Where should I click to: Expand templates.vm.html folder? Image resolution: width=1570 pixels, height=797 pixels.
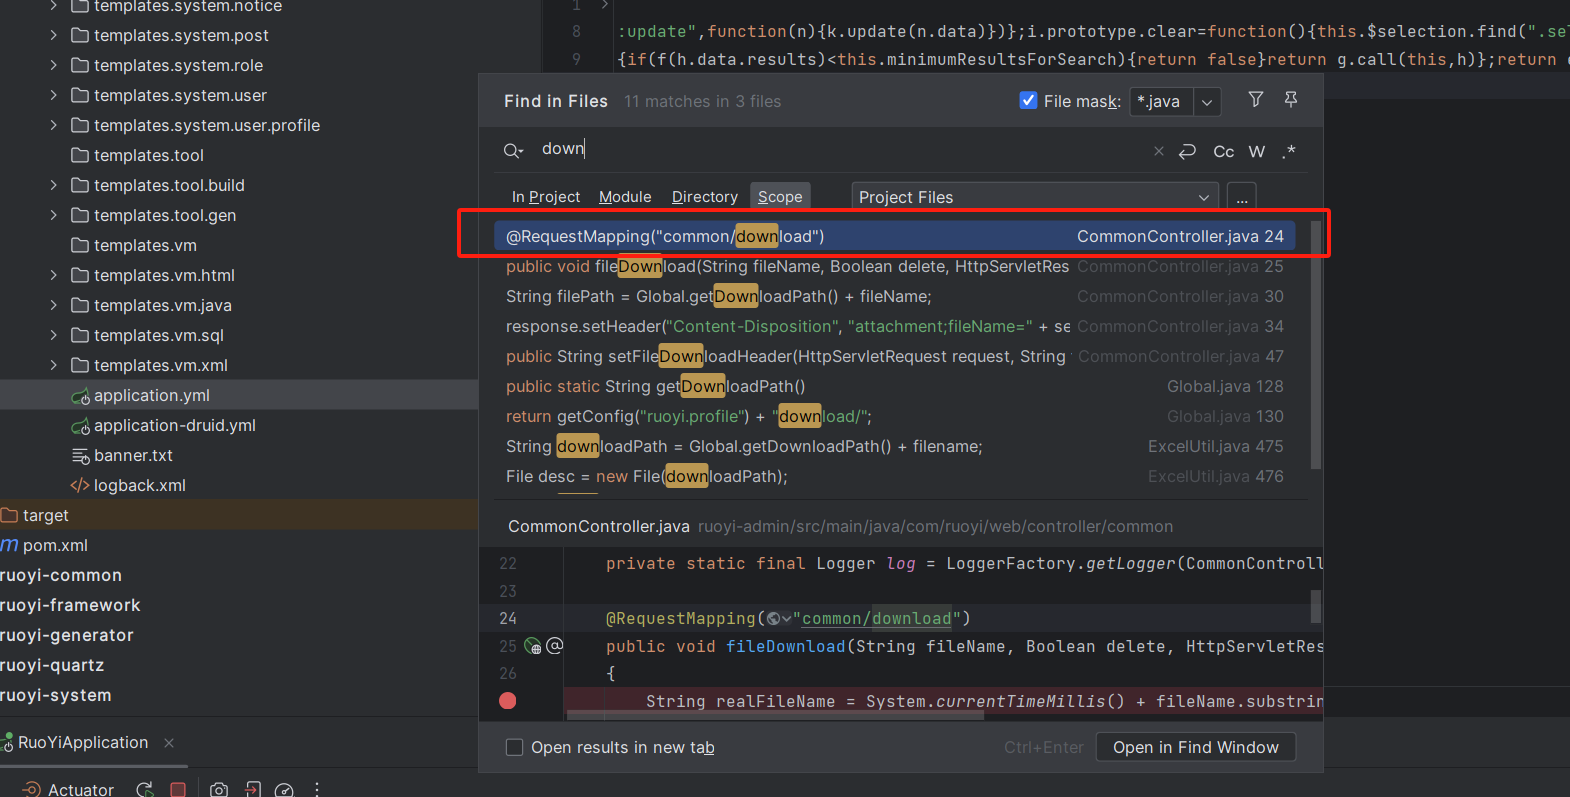coord(53,275)
